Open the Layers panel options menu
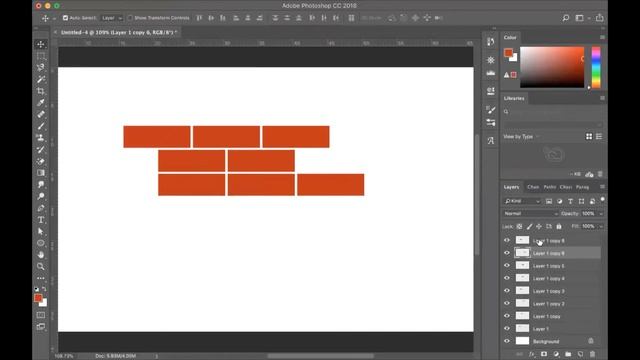 point(602,187)
